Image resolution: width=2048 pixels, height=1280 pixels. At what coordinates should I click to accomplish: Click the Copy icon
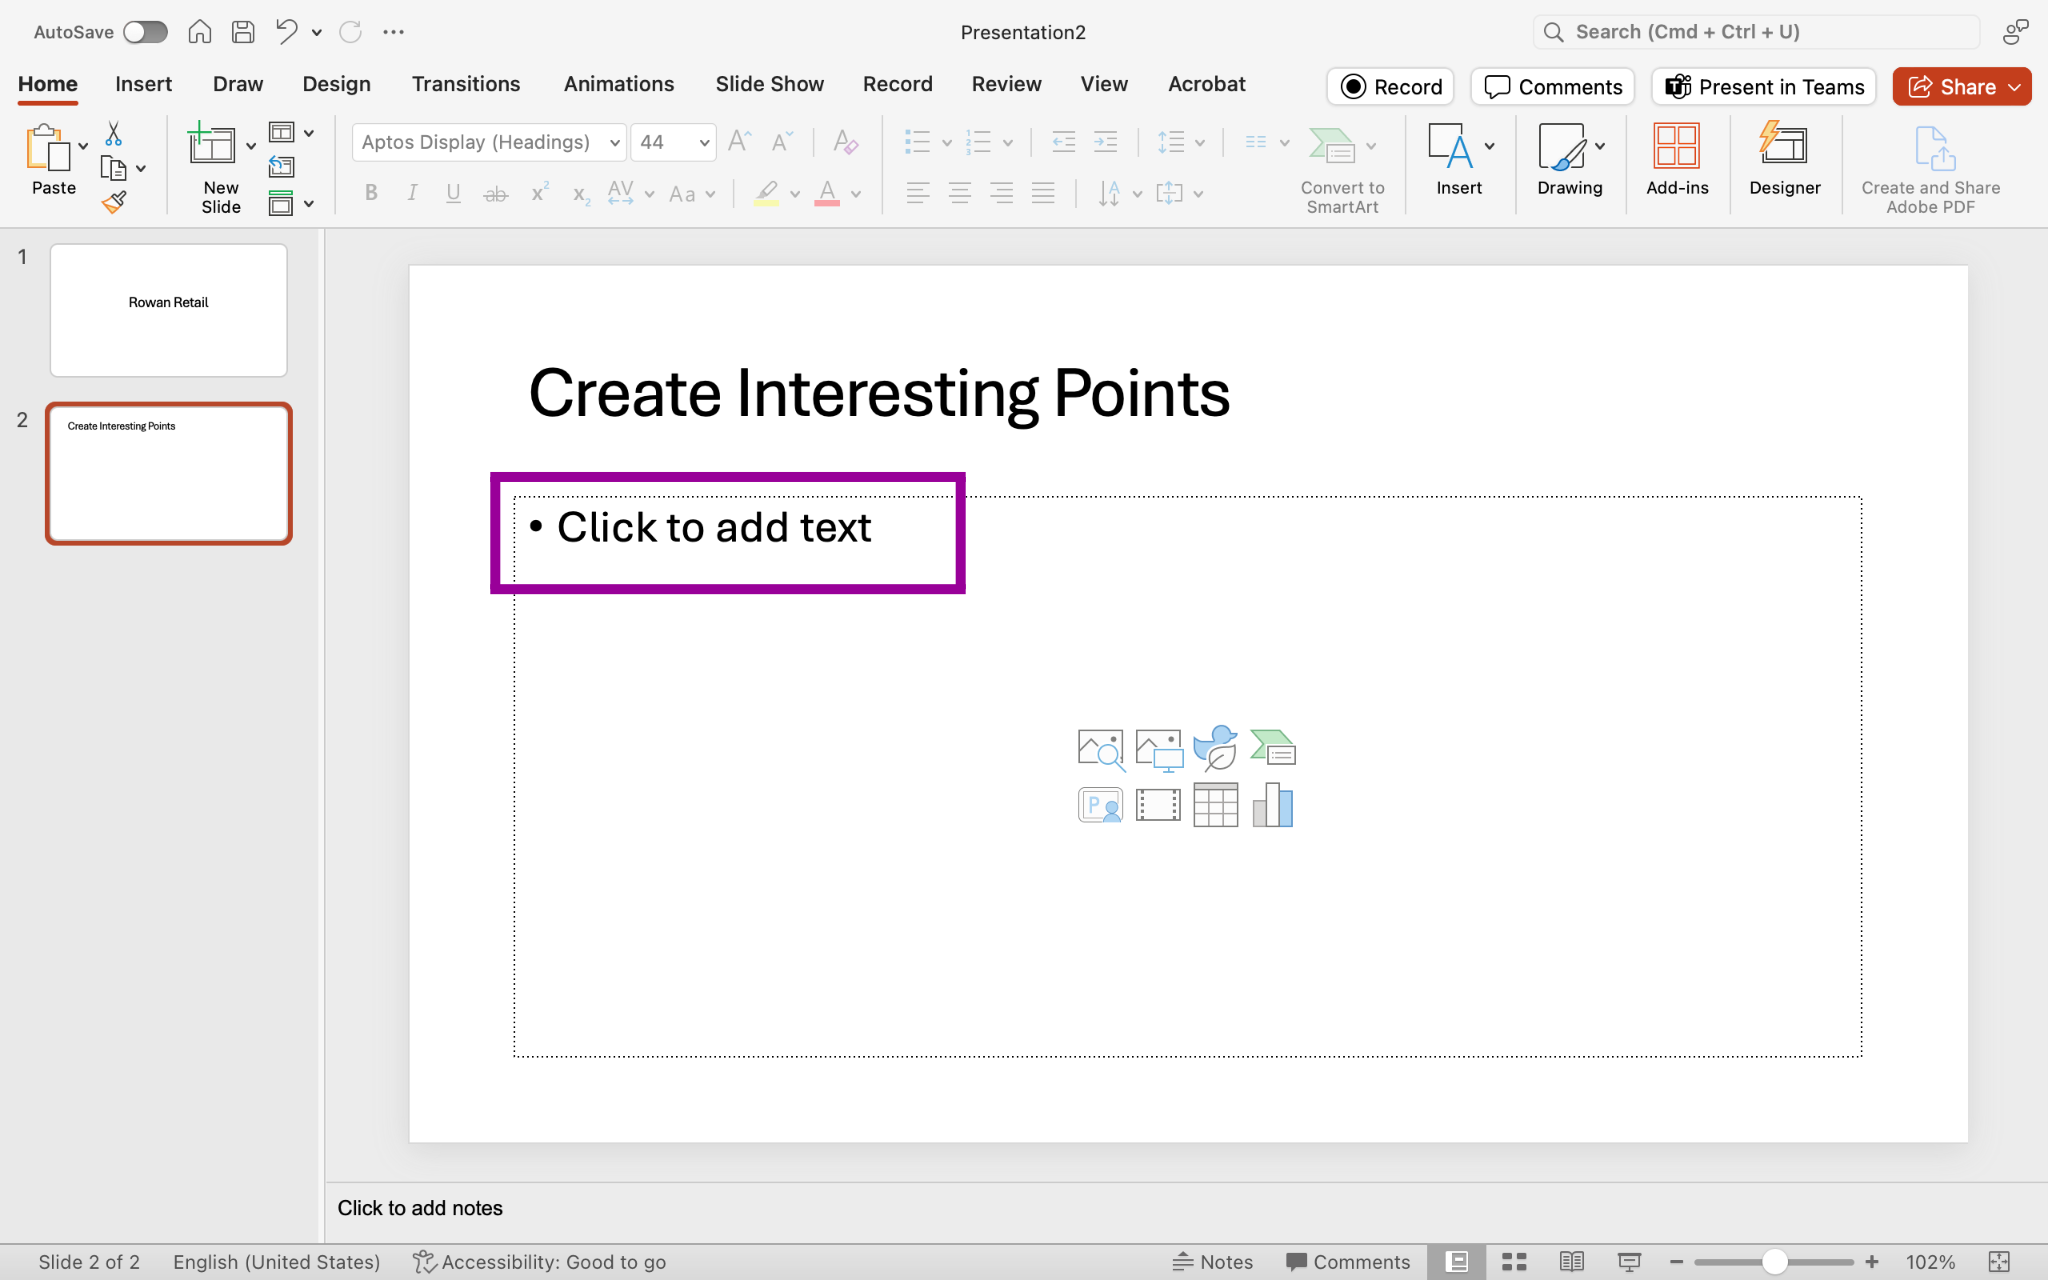114,168
